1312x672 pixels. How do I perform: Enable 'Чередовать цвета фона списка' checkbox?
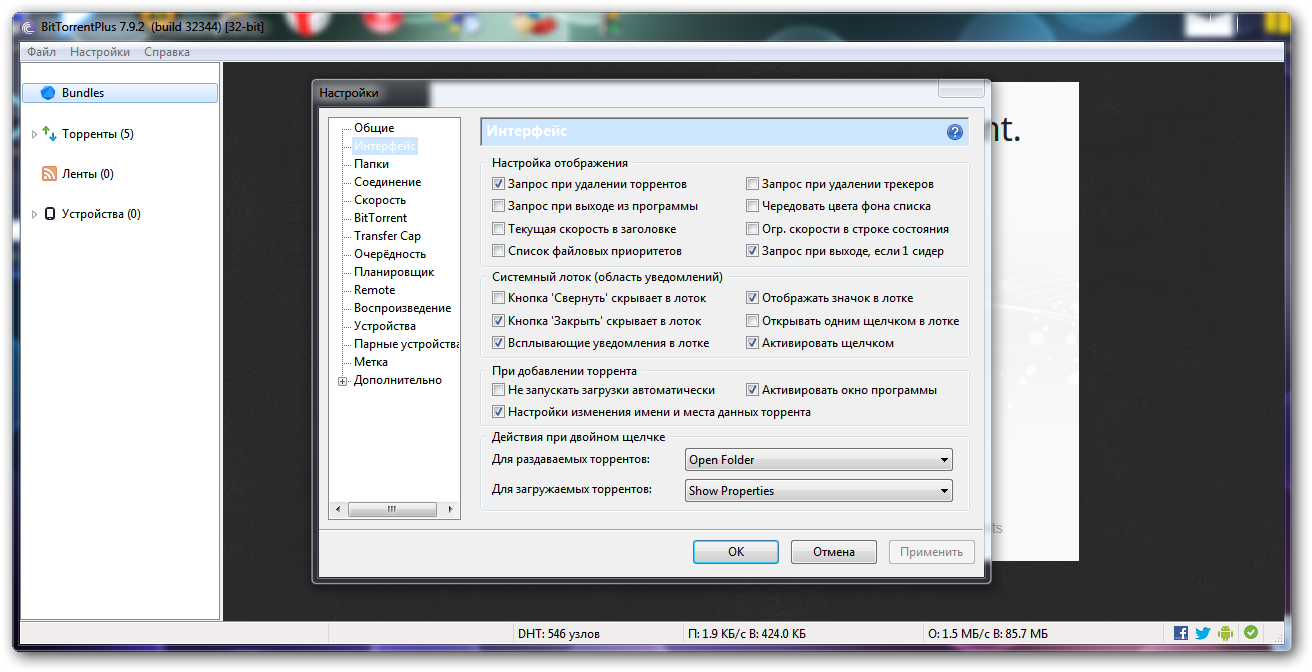(753, 206)
